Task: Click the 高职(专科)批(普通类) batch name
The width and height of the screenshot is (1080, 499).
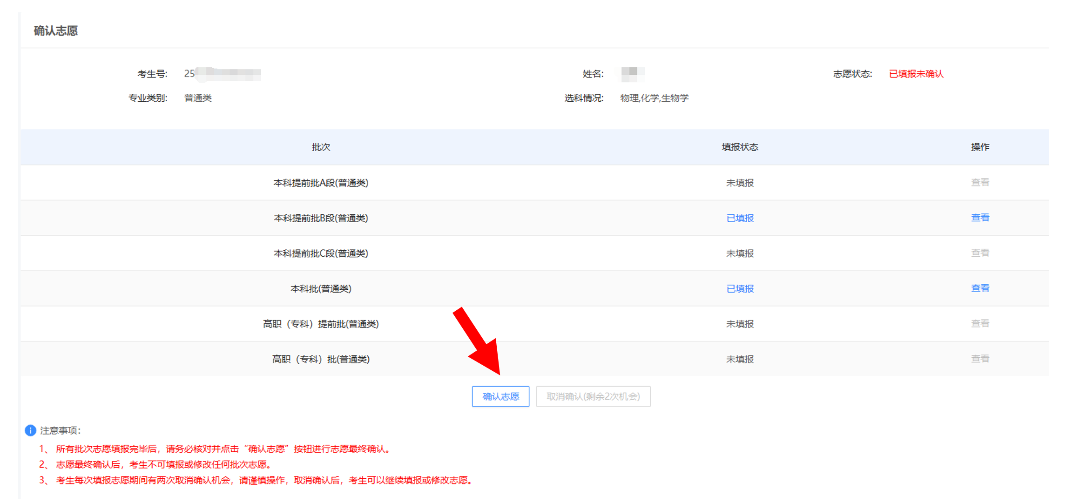Action: pos(320,358)
